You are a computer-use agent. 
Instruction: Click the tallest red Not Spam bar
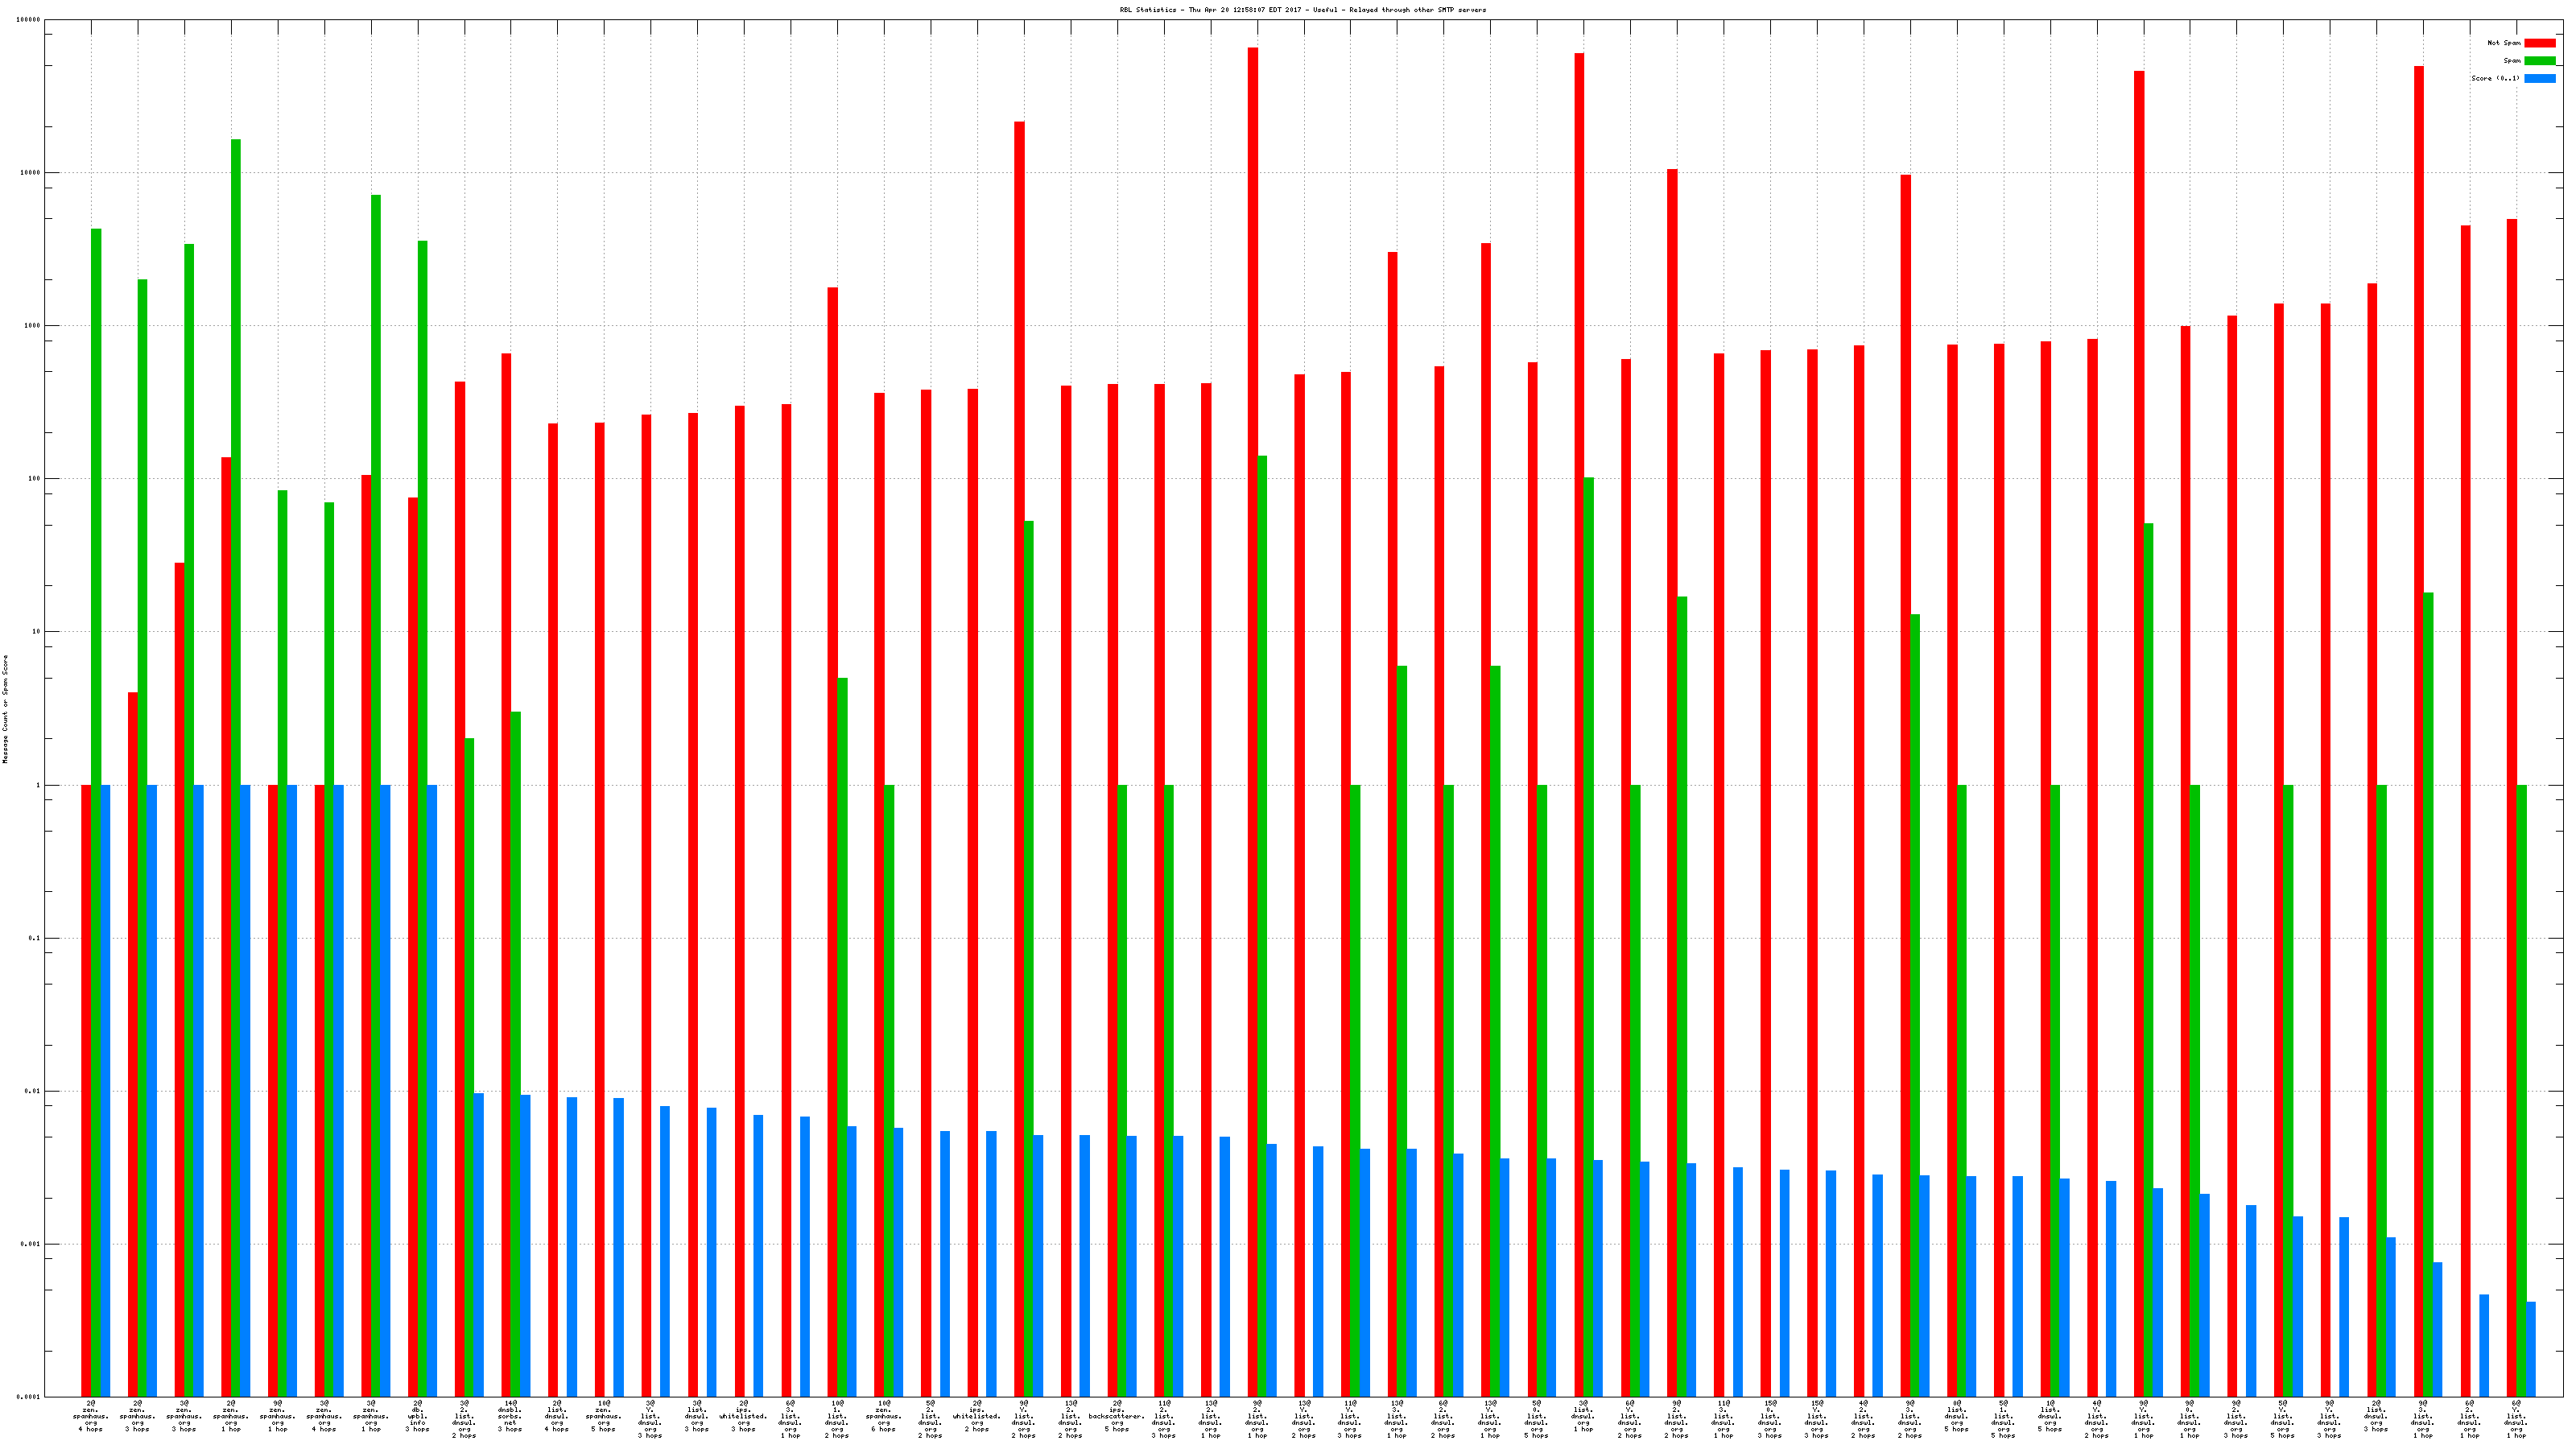point(1253,700)
